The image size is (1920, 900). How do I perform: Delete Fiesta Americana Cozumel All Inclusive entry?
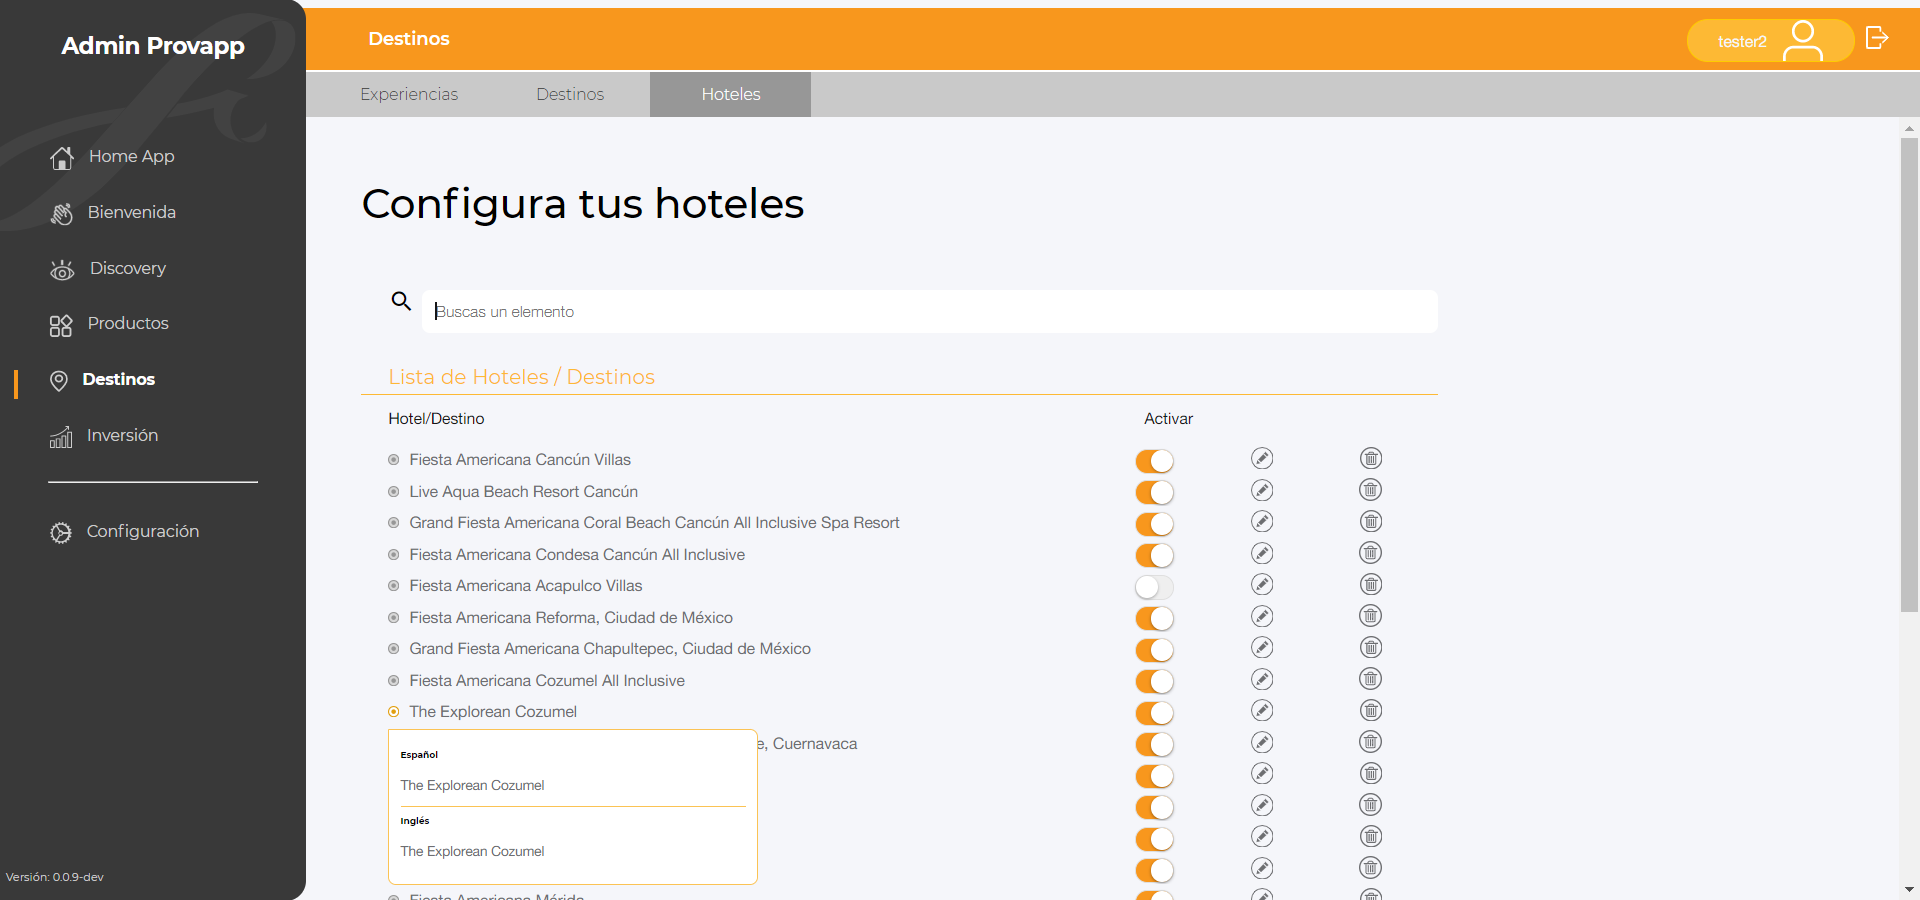click(1371, 679)
